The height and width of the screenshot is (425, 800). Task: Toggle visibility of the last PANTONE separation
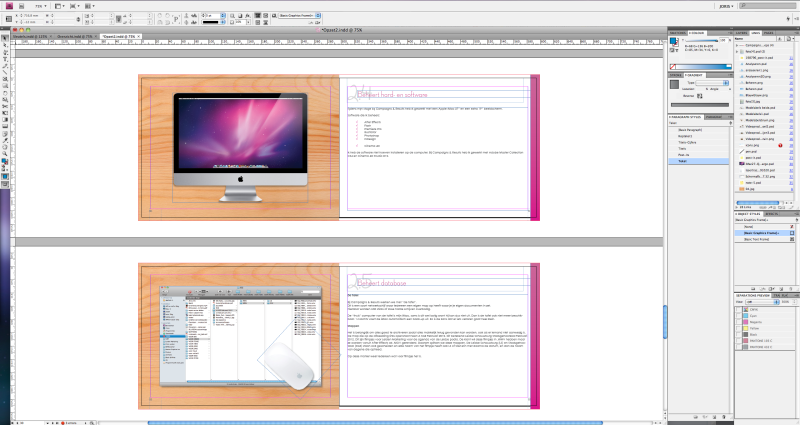click(x=738, y=347)
